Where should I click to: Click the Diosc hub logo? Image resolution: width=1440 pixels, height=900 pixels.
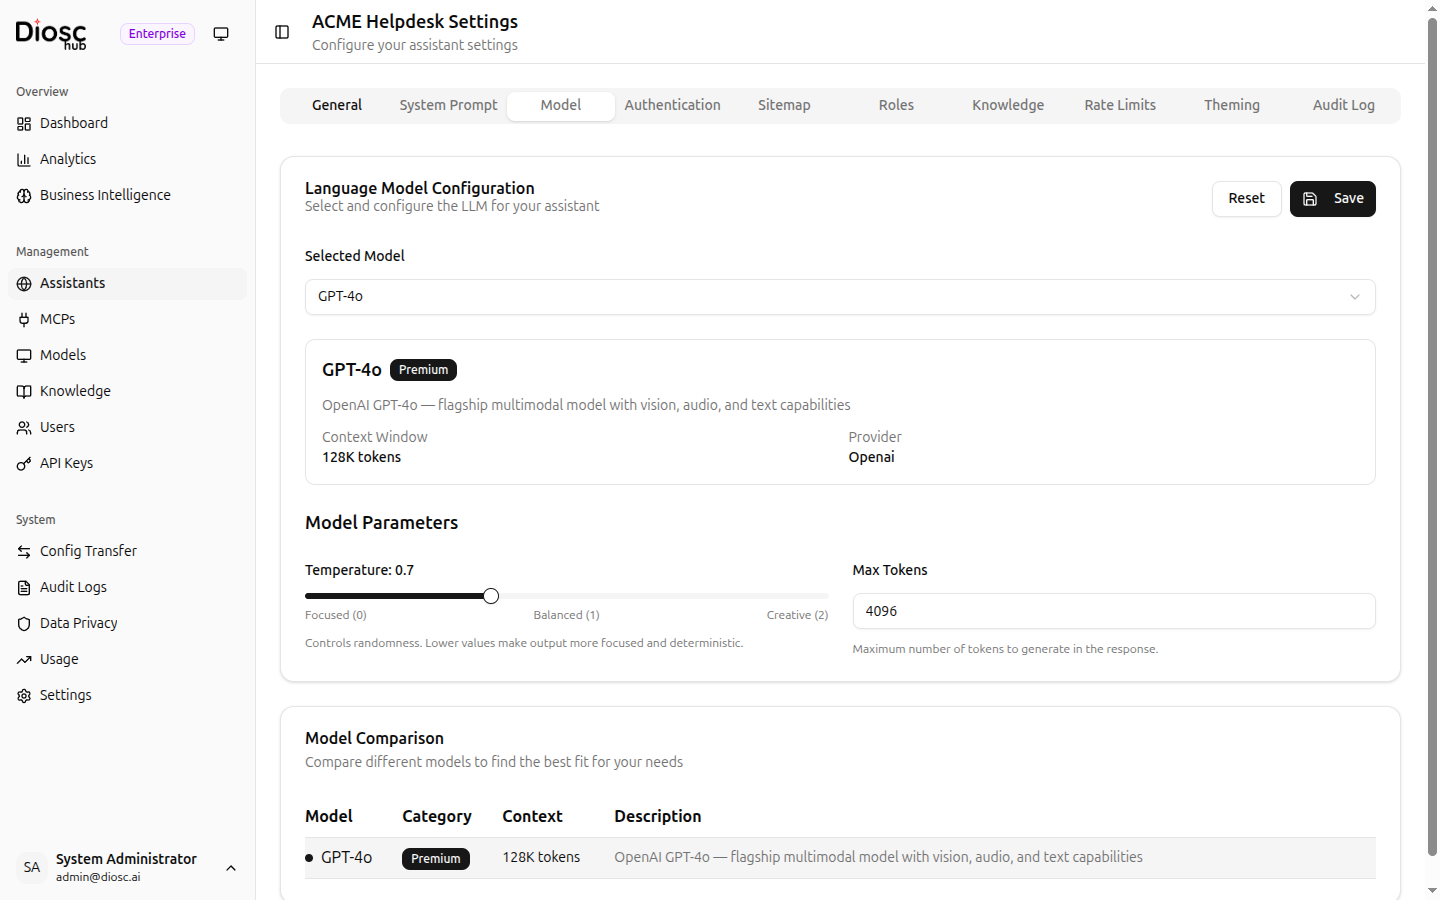click(51, 34)
